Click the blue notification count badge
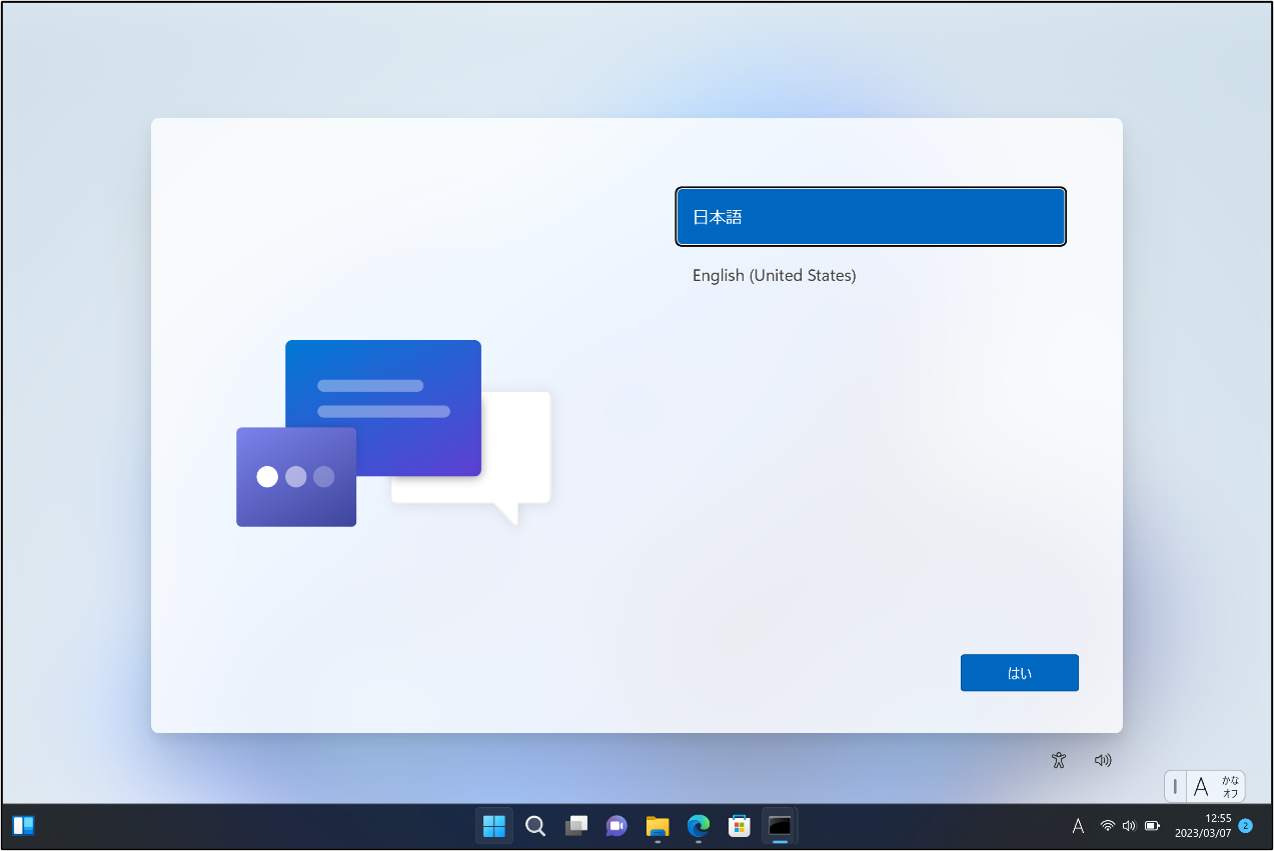This screenshot has height=851, width=1274. [x=1244, y=825]
